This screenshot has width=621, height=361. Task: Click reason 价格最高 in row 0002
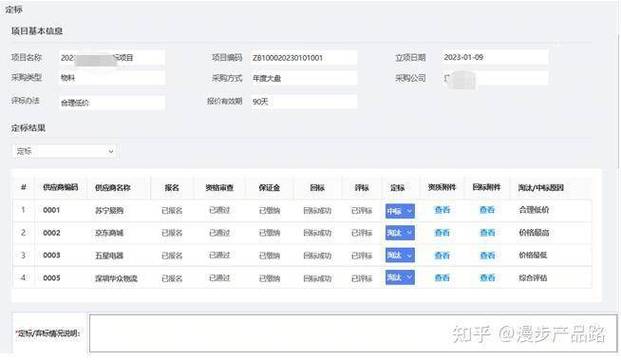coord(534,233)
